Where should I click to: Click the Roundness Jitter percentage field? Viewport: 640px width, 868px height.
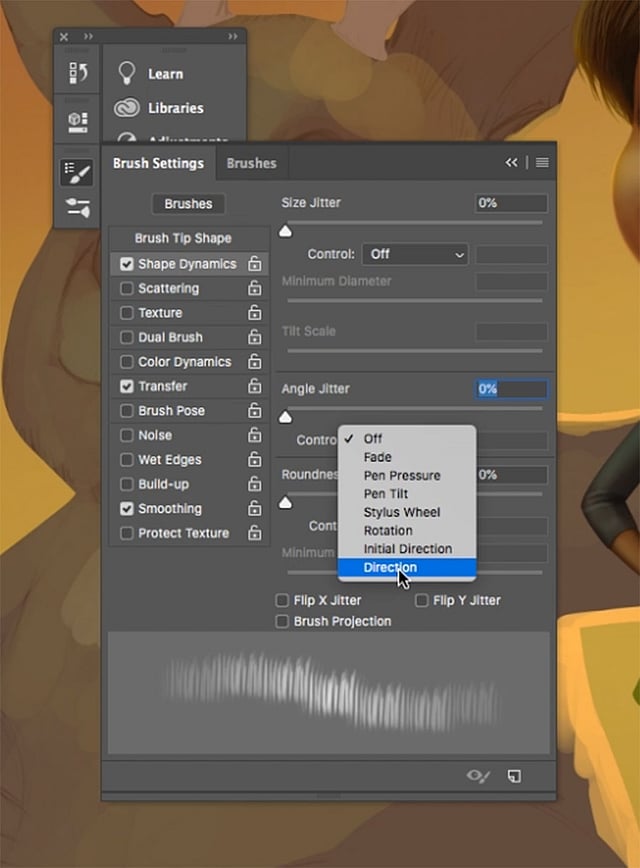[x=512, y=474]
